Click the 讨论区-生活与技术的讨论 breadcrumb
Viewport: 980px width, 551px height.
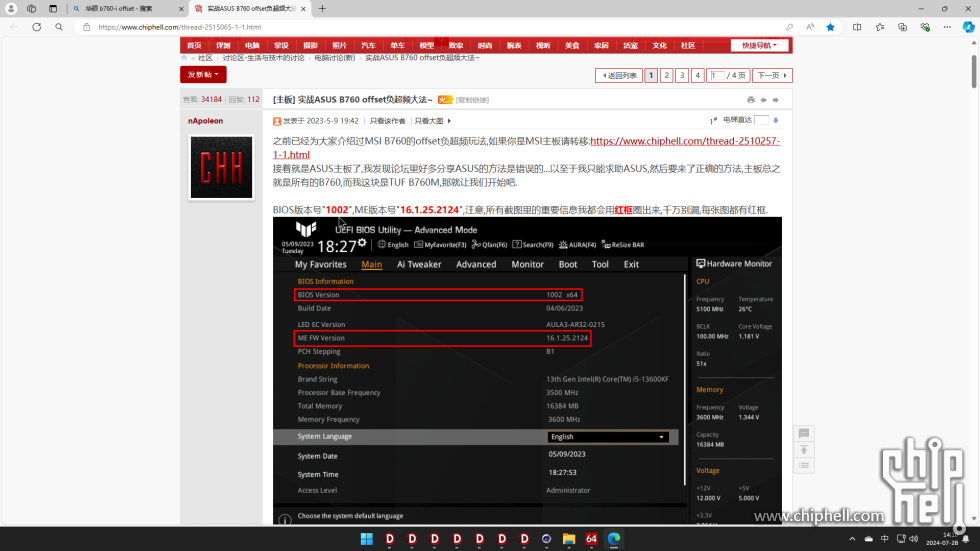point(263,57)
